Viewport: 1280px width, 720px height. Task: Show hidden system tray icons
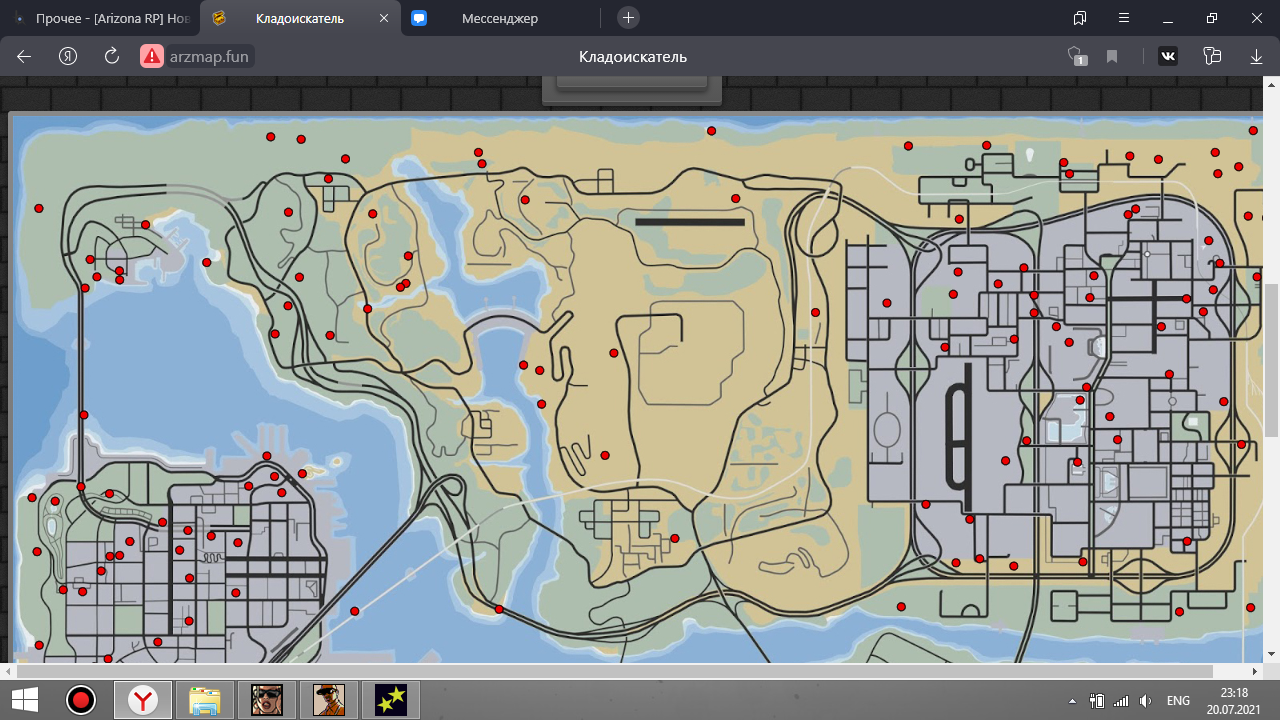point(1073,701)
